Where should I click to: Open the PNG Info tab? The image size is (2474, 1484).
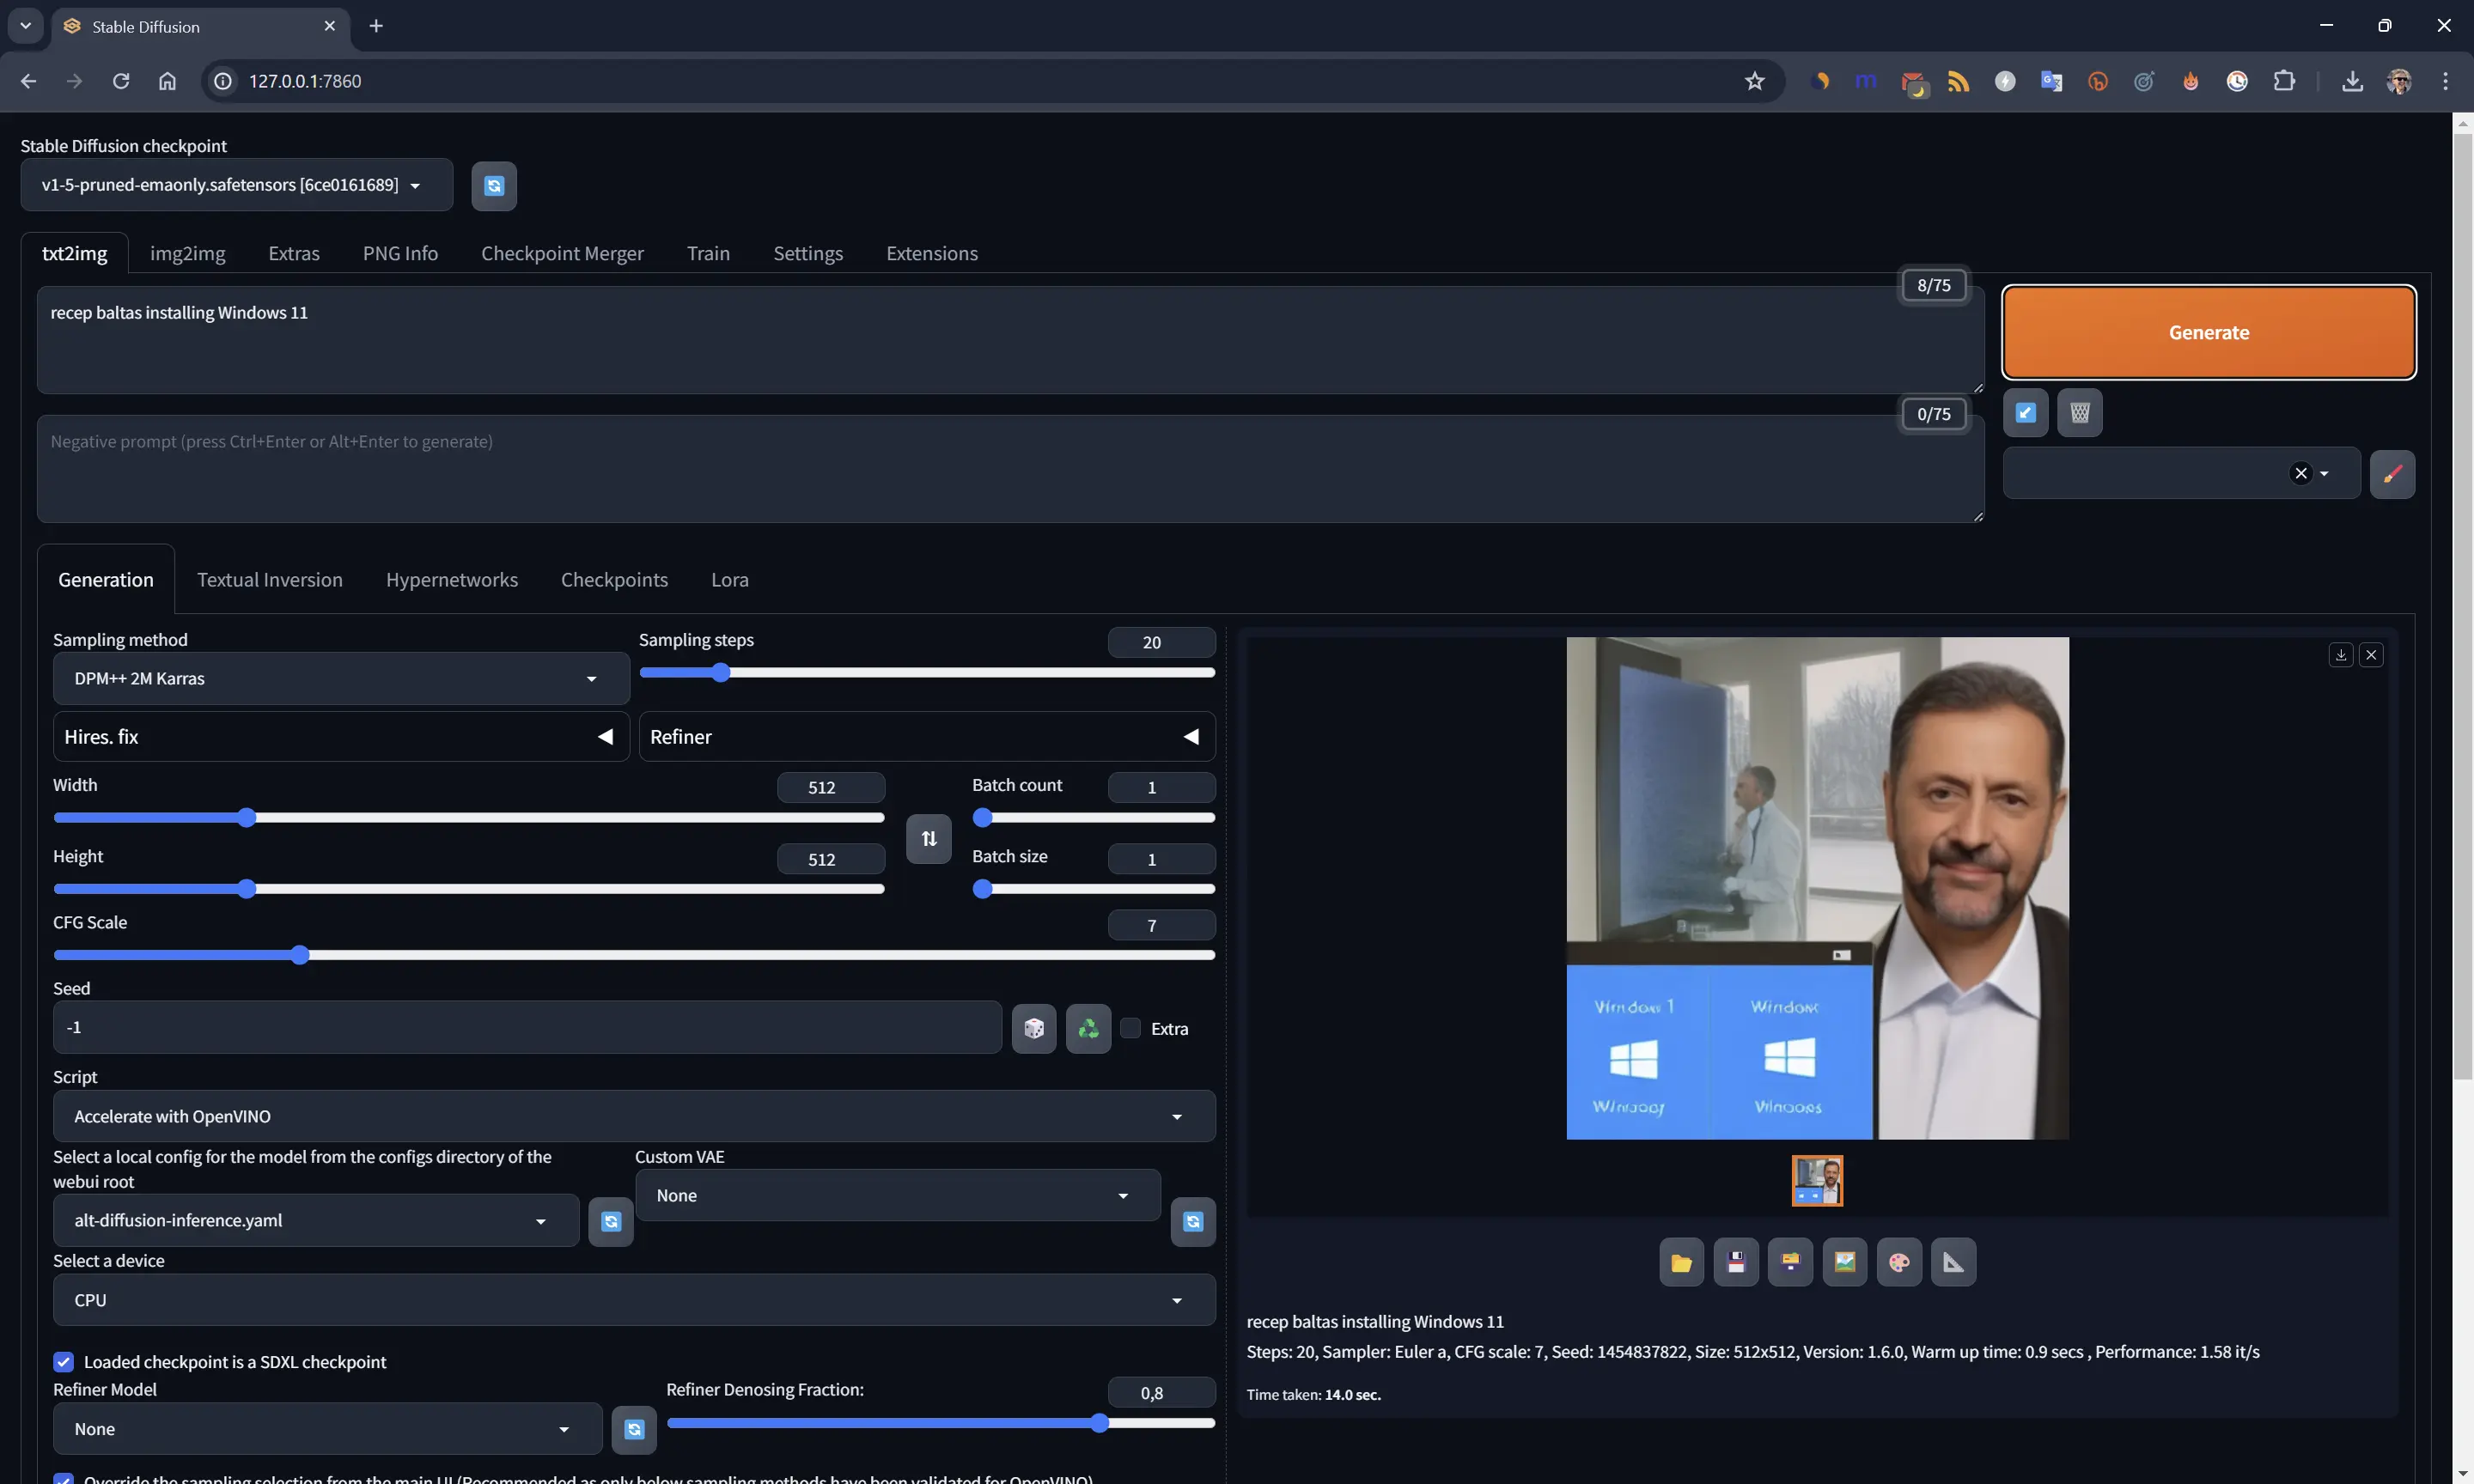pos(400,254)
